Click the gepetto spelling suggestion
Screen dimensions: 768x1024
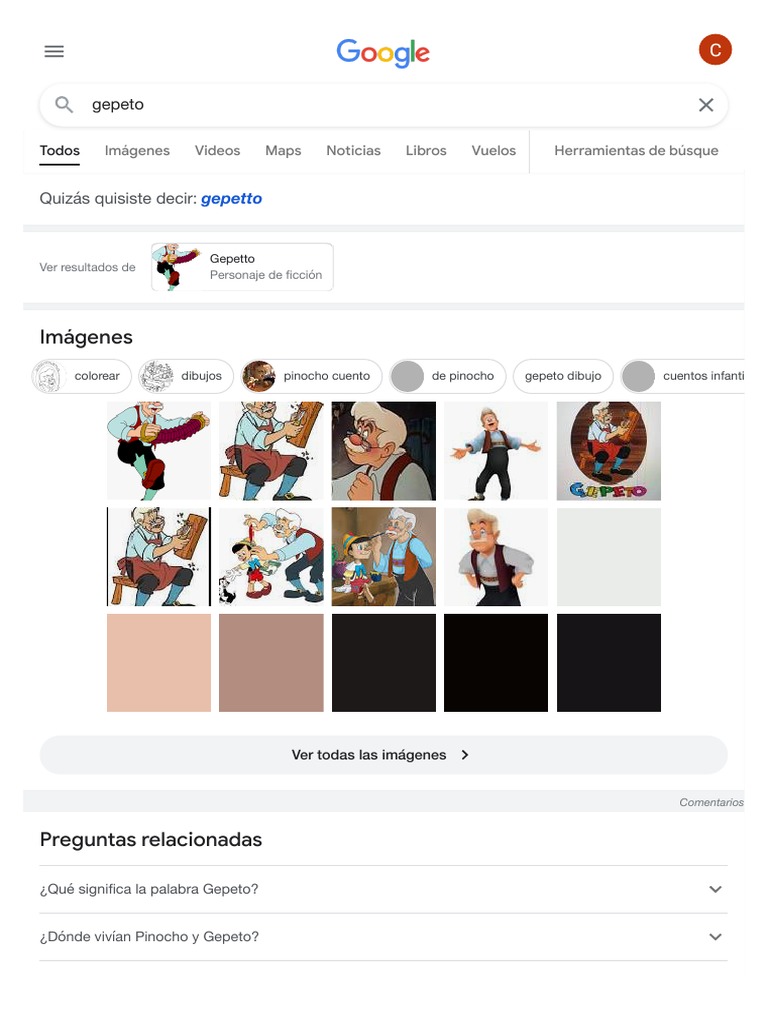(x=231, y=199)
